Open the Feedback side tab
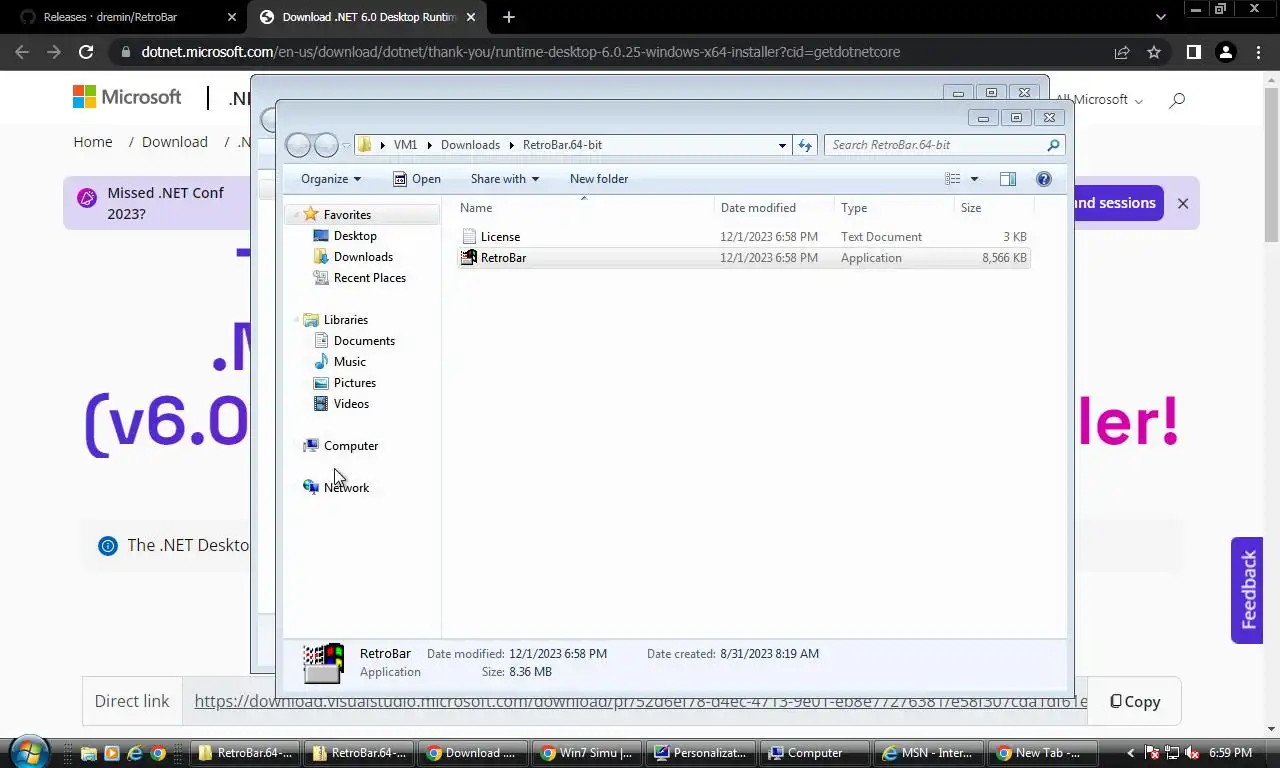 point(1247,590)
